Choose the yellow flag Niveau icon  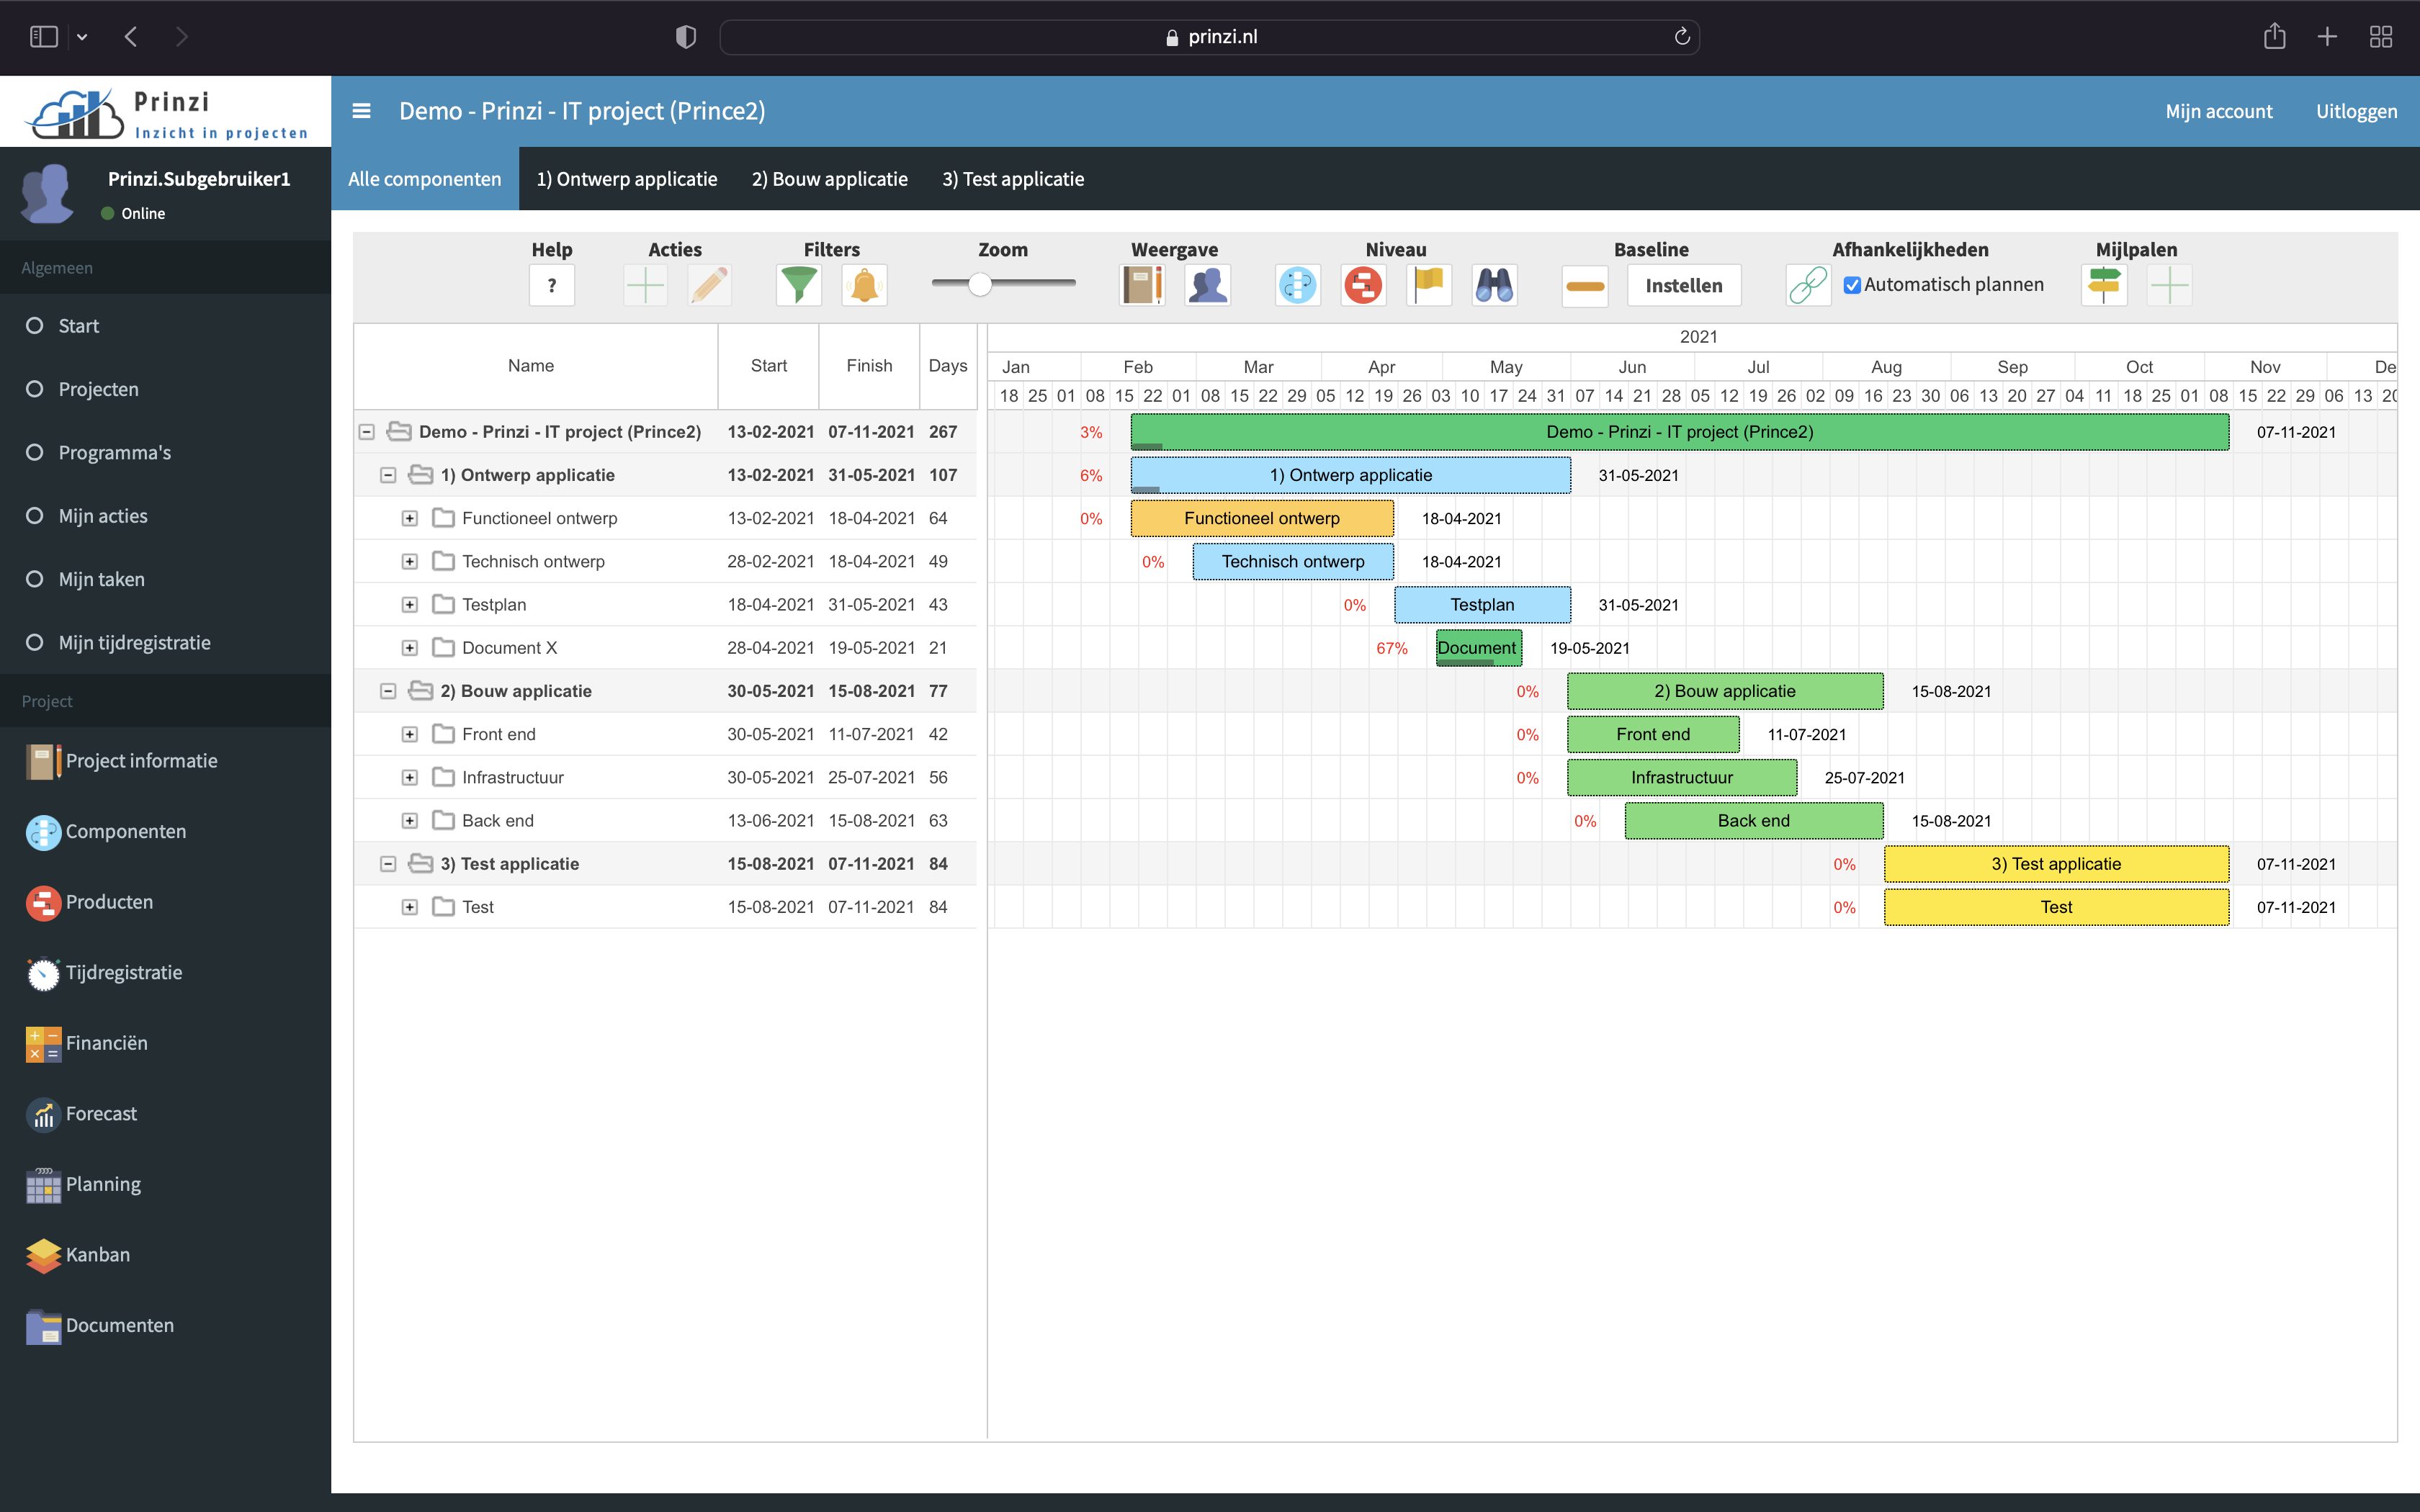tap(1429, 286)
